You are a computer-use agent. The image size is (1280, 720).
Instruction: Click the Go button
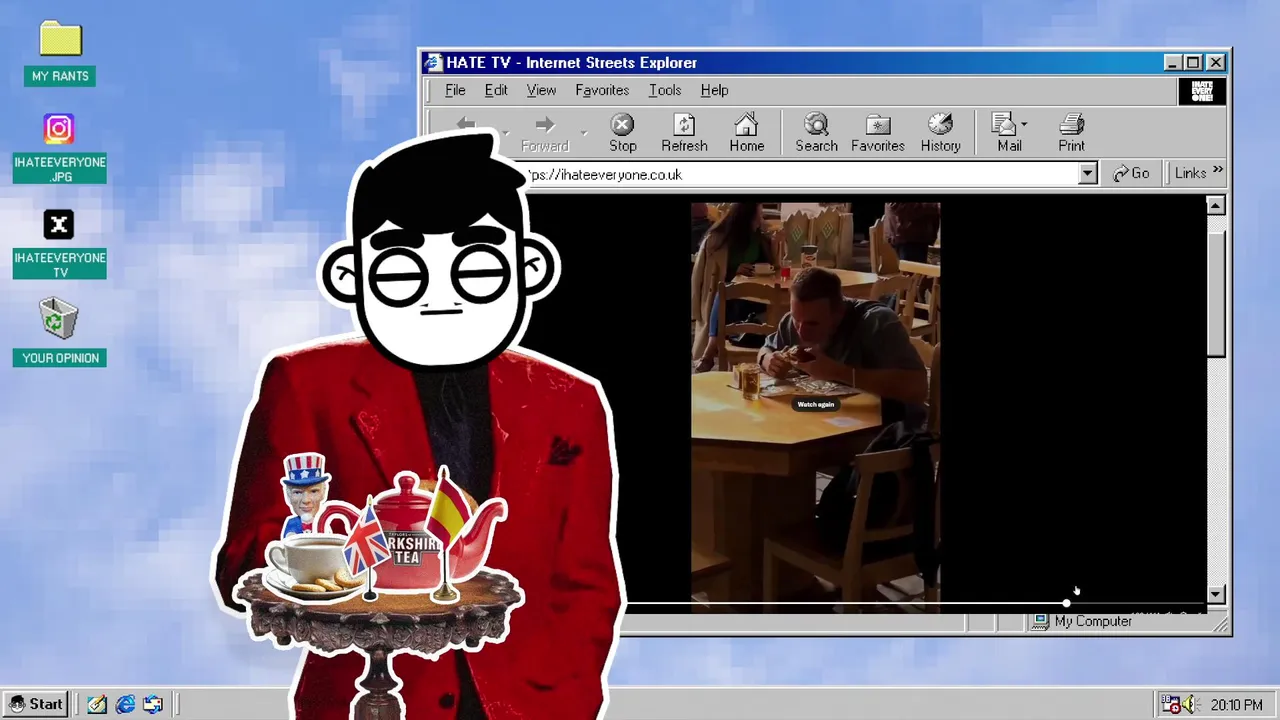click(x=1131, y=173)
